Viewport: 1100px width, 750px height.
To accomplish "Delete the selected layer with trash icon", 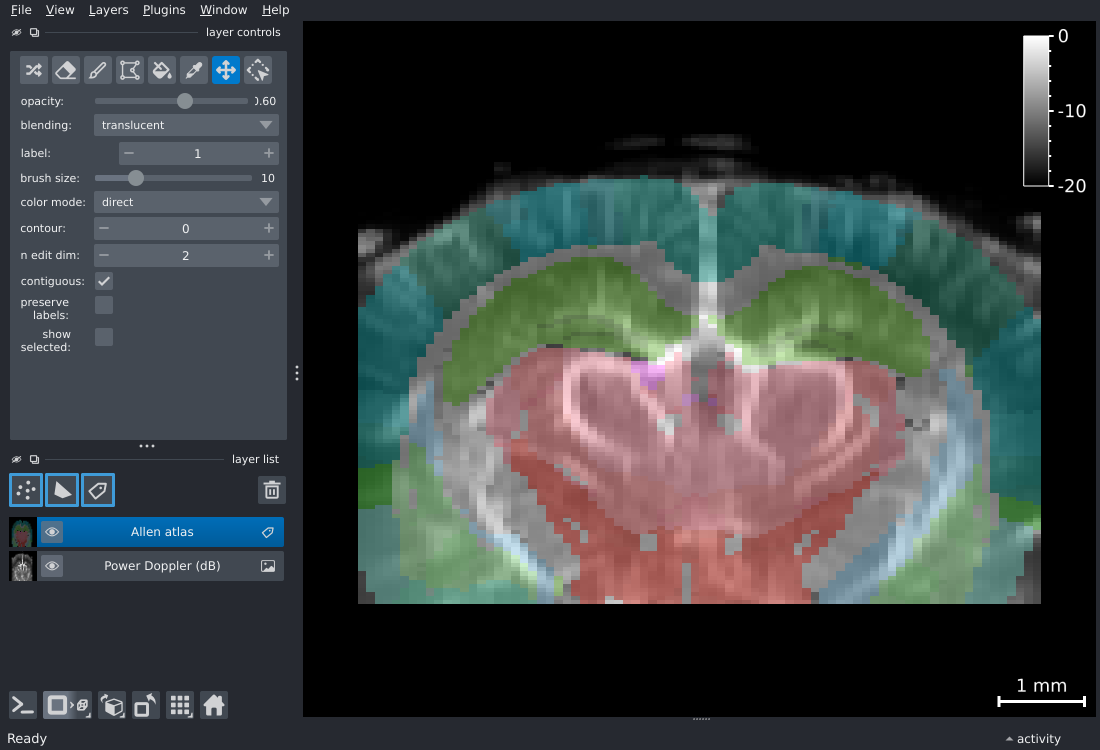I will point(271,490).
